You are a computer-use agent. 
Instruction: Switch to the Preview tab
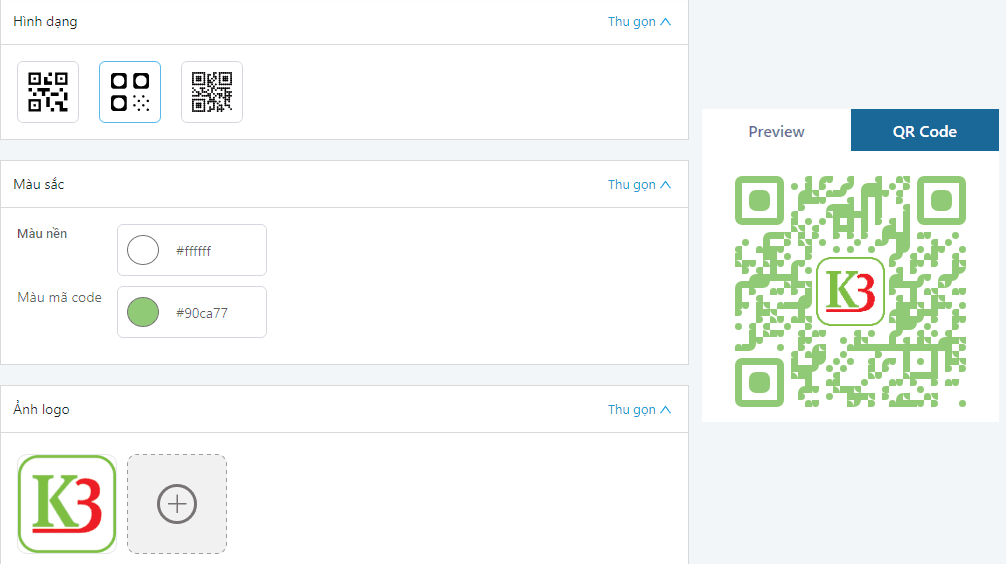tap(776, 131)
